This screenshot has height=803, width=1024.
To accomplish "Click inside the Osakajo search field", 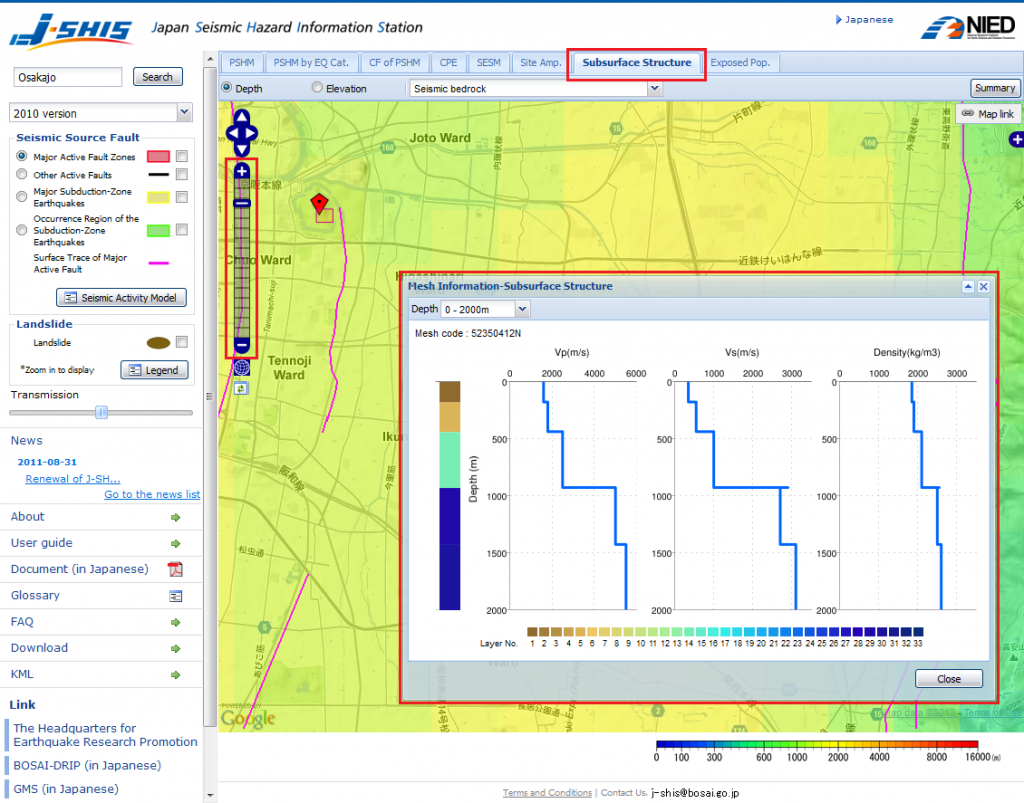I will click(x=66, y=76).
